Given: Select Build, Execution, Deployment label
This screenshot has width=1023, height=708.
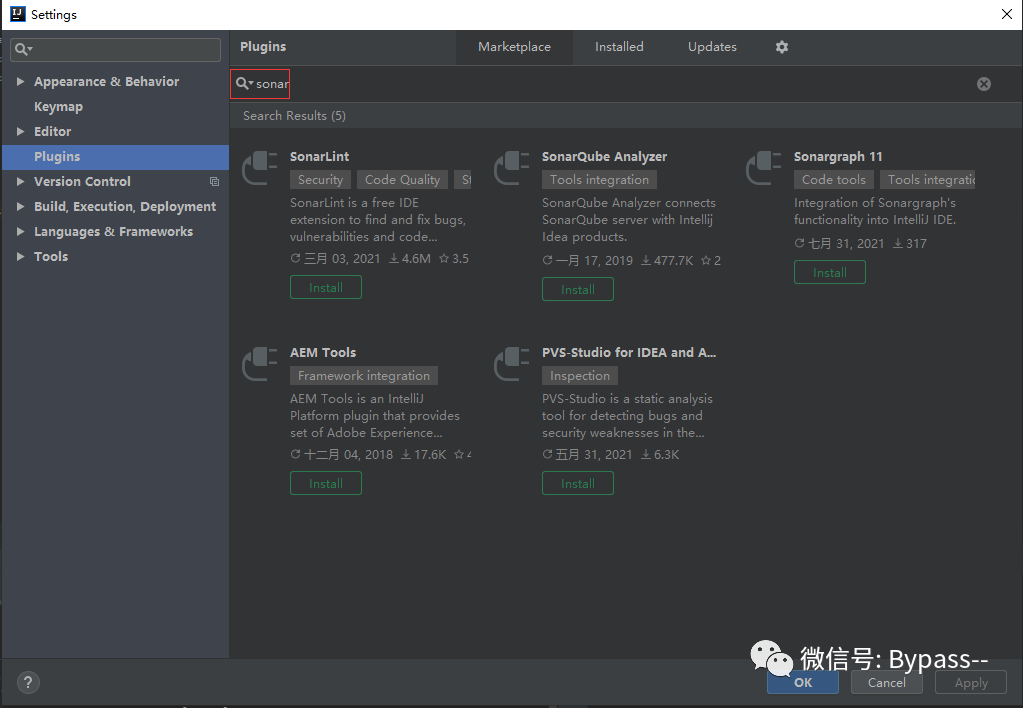Looking at the screenshot, I should click(125, 206).
